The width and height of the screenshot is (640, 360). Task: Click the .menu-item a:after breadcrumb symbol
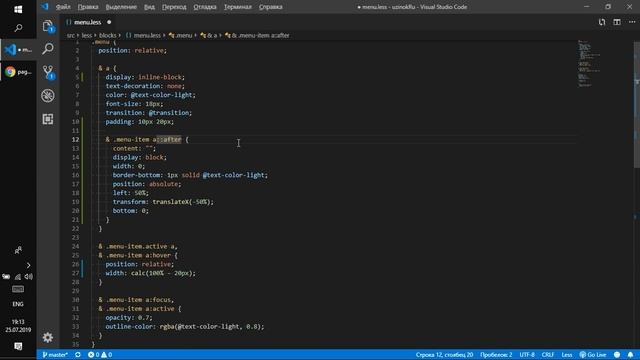[x=257, y=36]
